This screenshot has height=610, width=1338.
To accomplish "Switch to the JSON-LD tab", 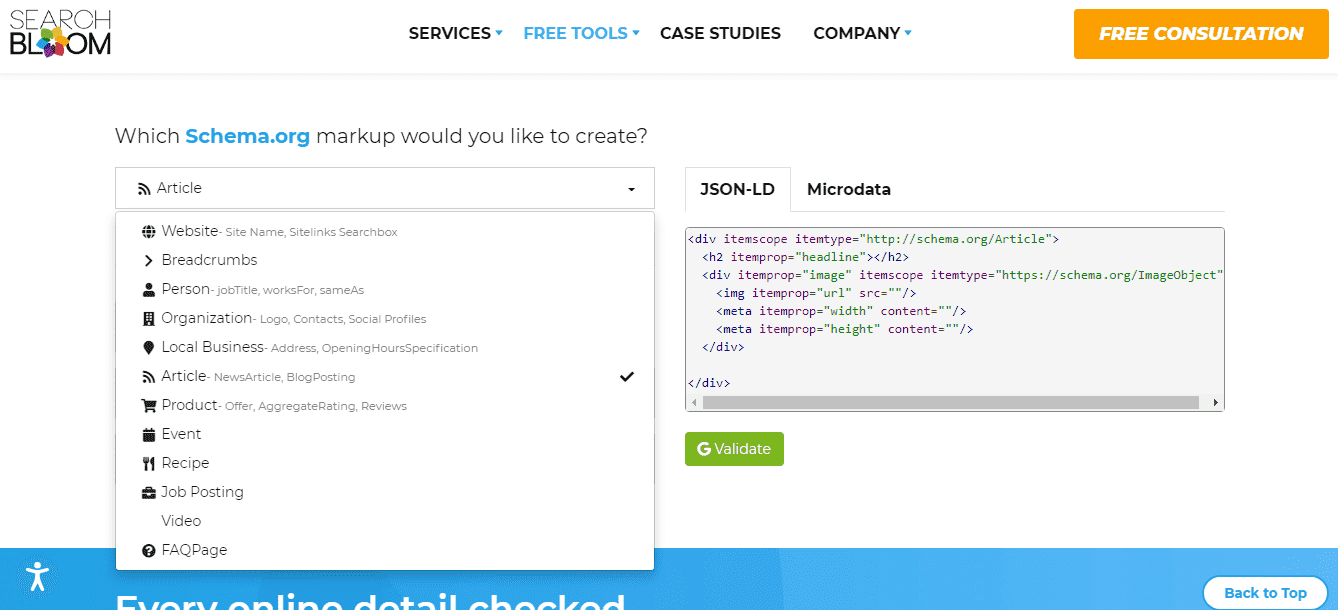I will 738,189.
